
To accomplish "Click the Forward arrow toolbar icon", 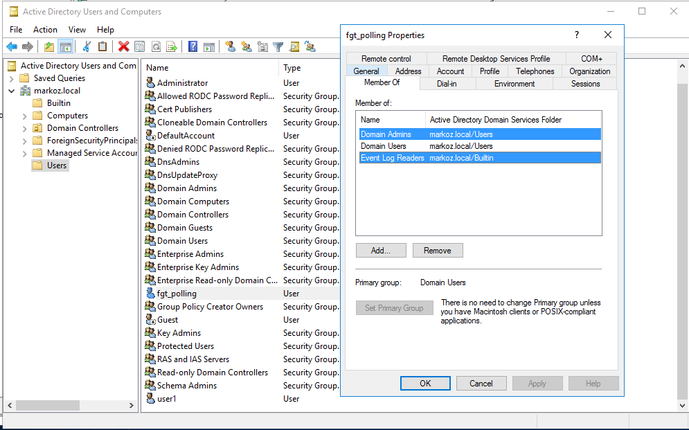I will pos(27,47).
